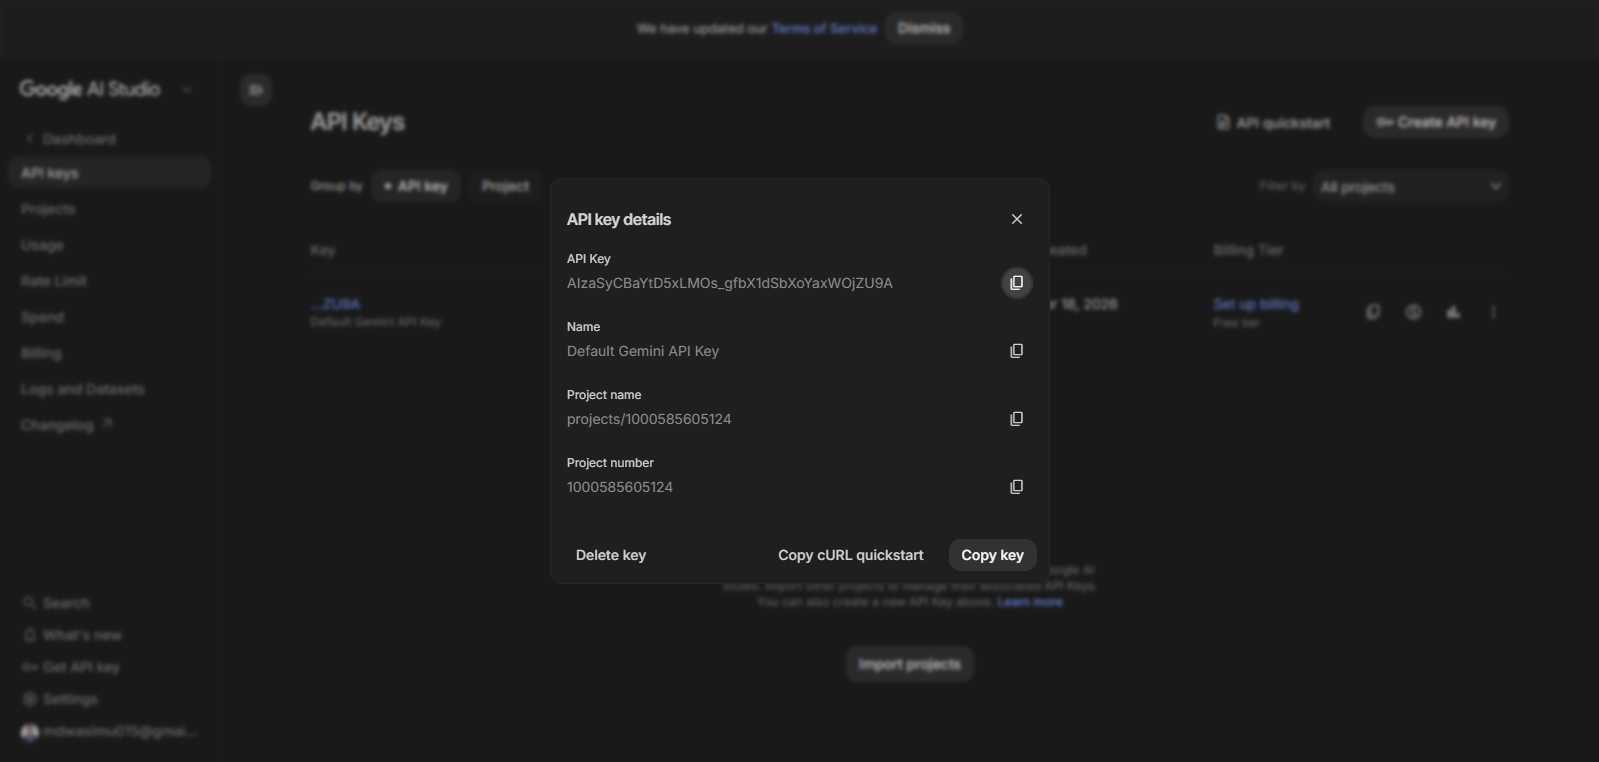Viewport: 1599px width, 762px height.
Task: Click the chart icon in key row
Action: [1453, 312]
